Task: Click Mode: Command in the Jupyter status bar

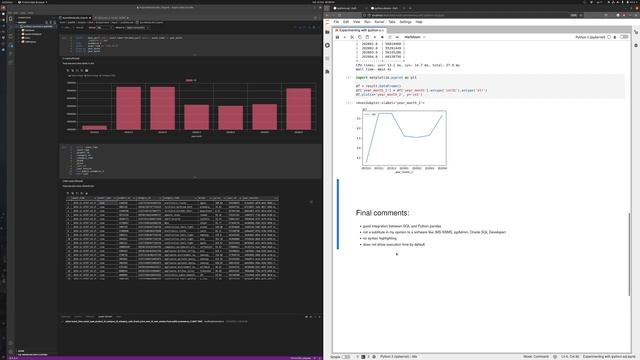Action: tap(536, 357)
